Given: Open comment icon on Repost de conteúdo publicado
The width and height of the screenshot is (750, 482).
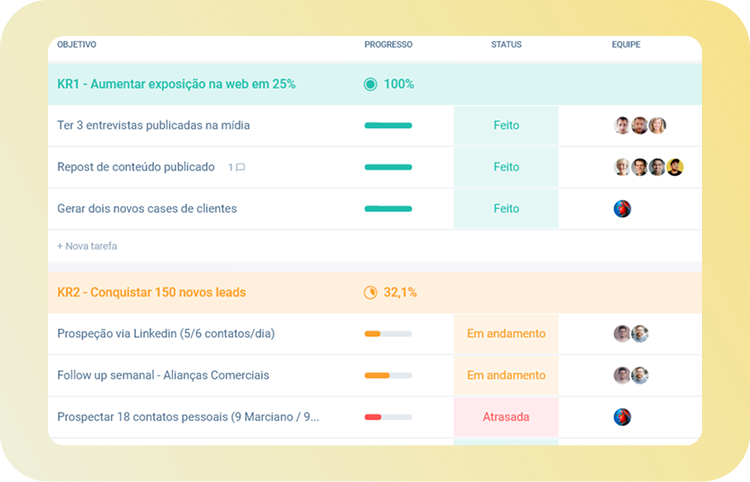Looking at the screenshot, I should click(x=239, y=168).
